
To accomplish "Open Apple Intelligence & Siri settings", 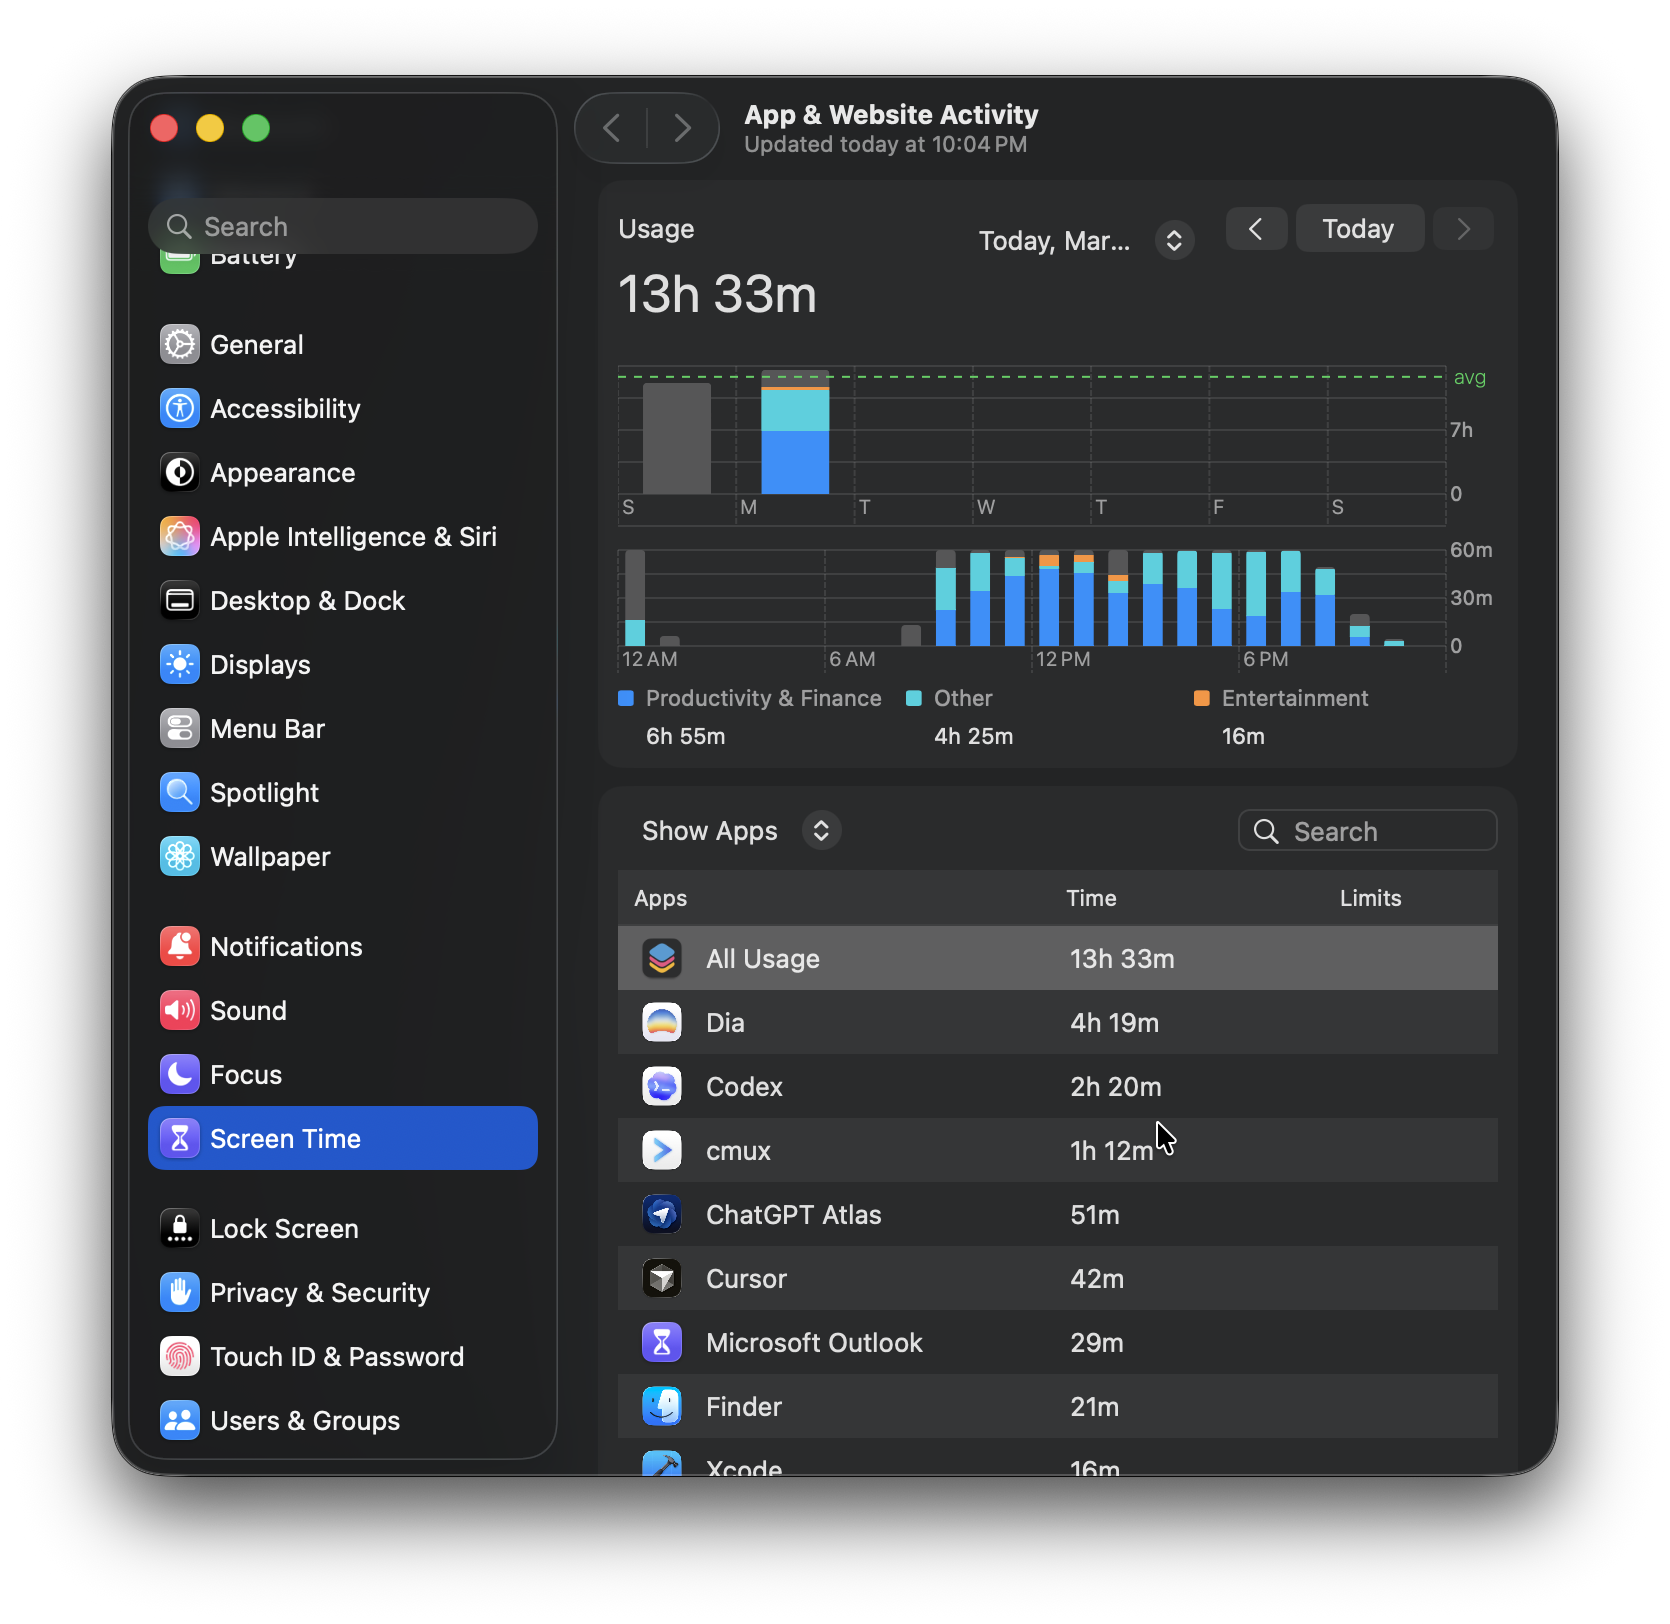I will (352, 537).
